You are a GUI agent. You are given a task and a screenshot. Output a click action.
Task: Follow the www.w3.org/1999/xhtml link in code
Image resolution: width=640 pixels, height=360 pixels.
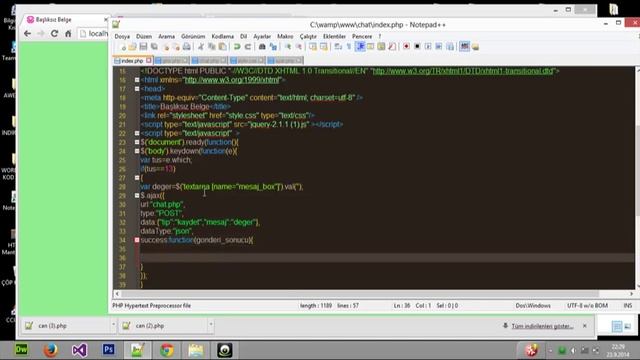pyautogui.click(x=232, y=80)
